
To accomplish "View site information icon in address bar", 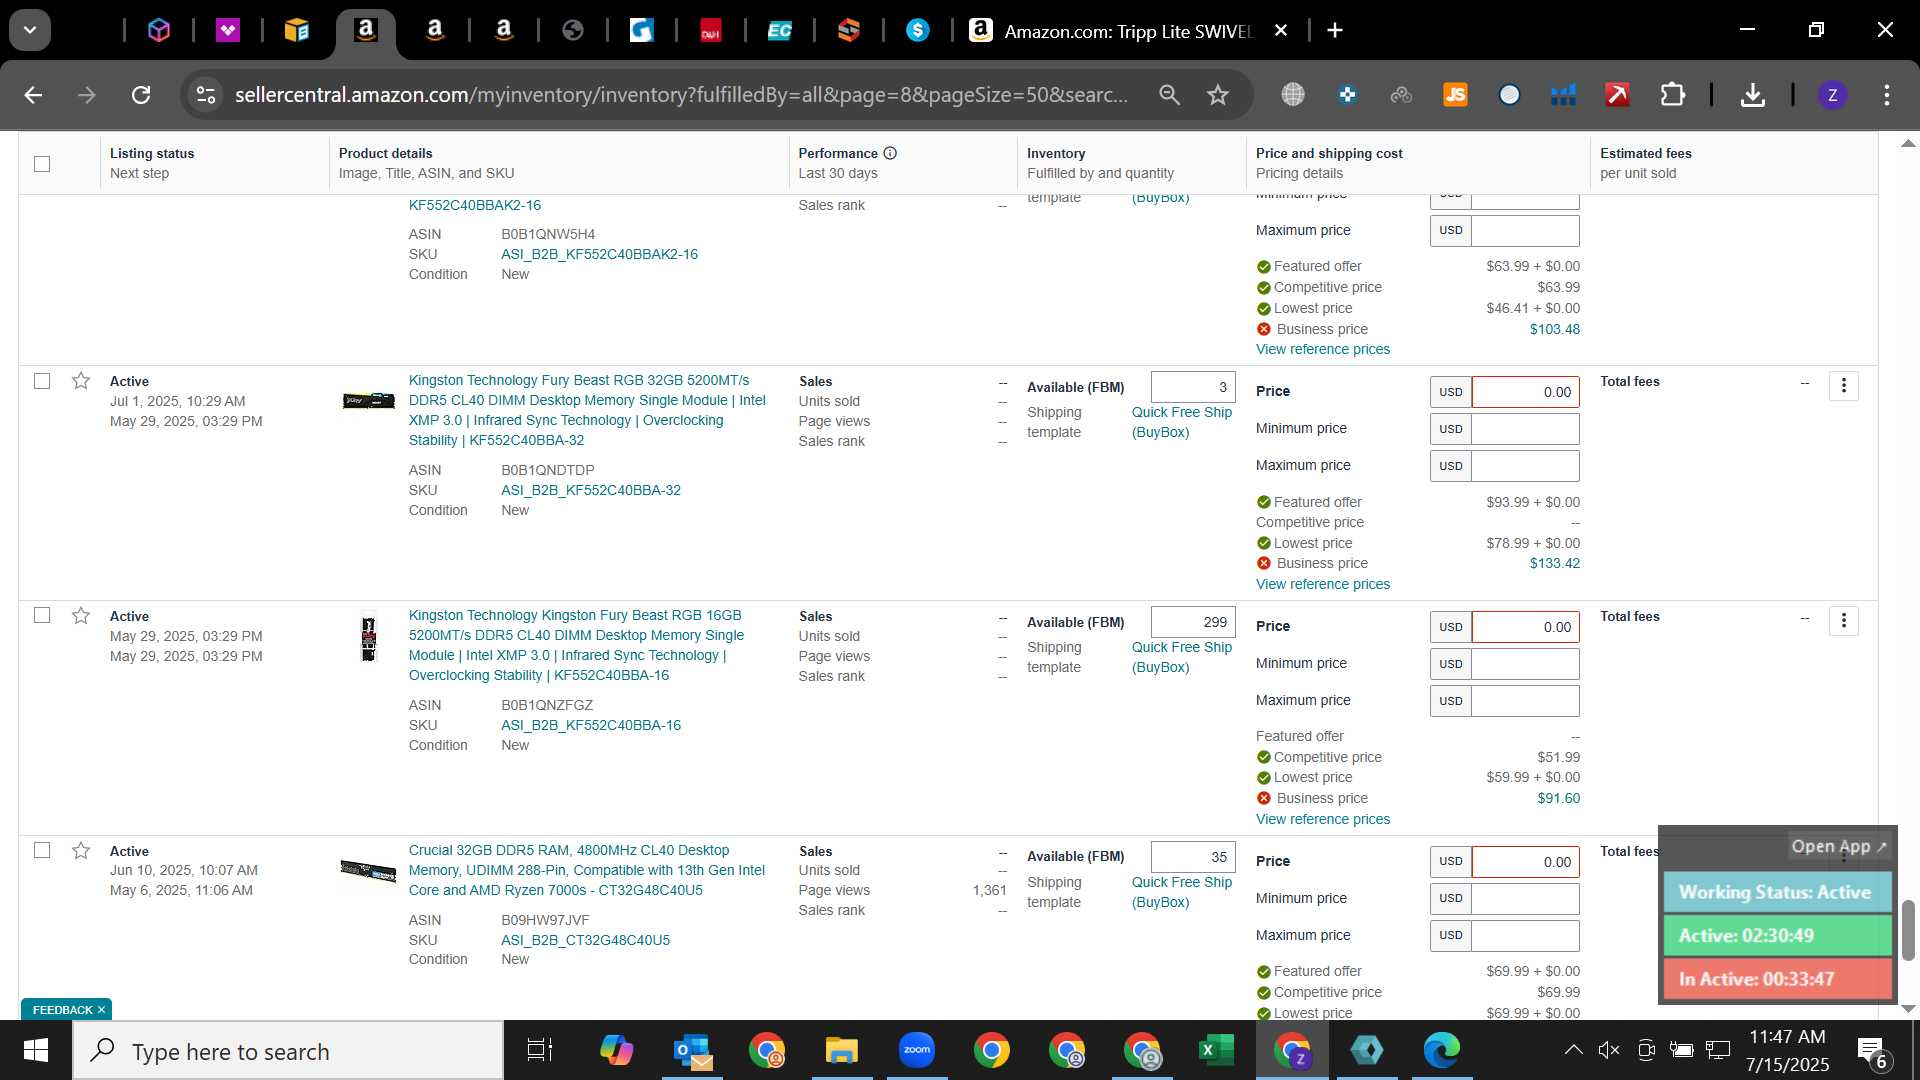I will coord(206,95).
